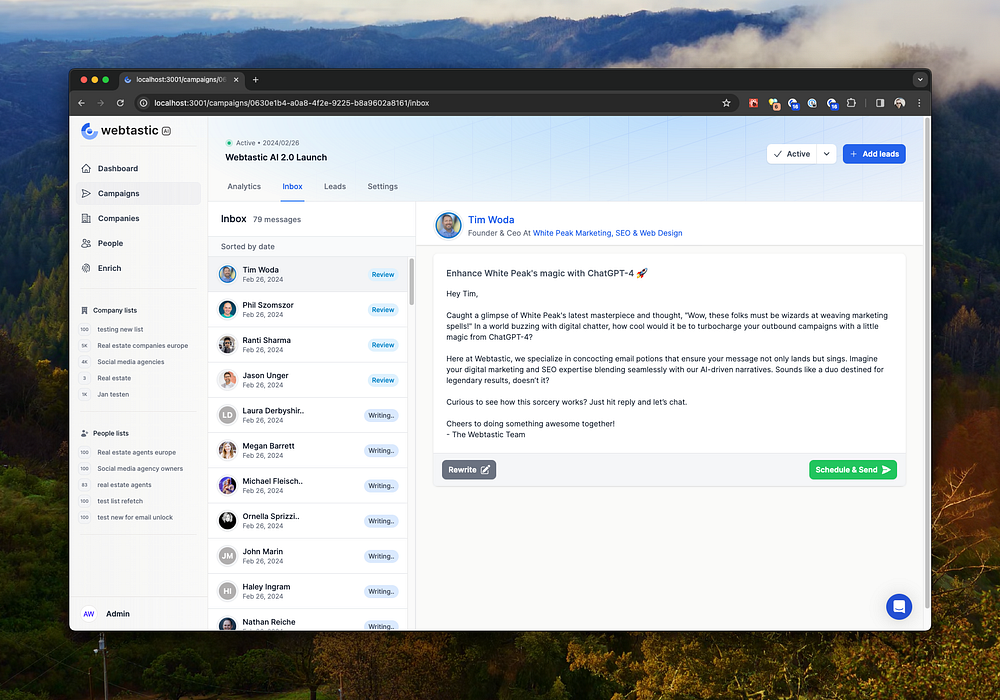Expand the Active status dropdown arrow
The image size is (1000, 700).
pos(827,154)
